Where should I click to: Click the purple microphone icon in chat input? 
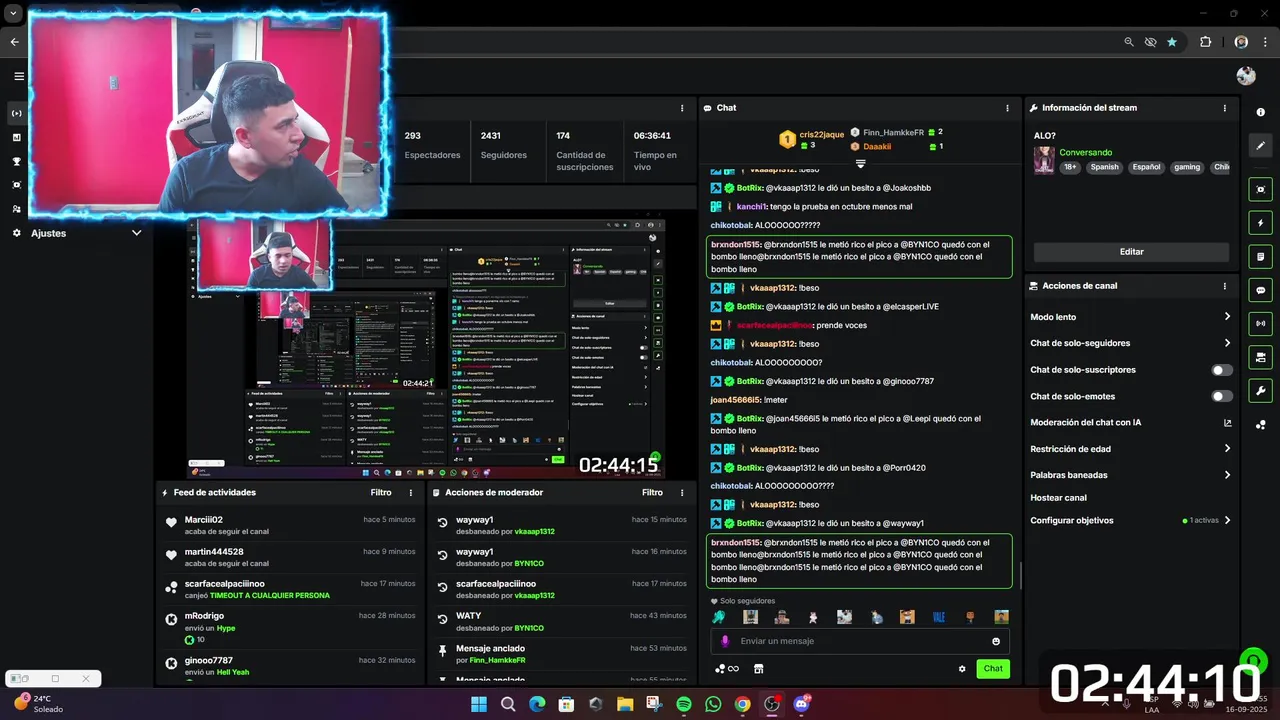[725, 641]
